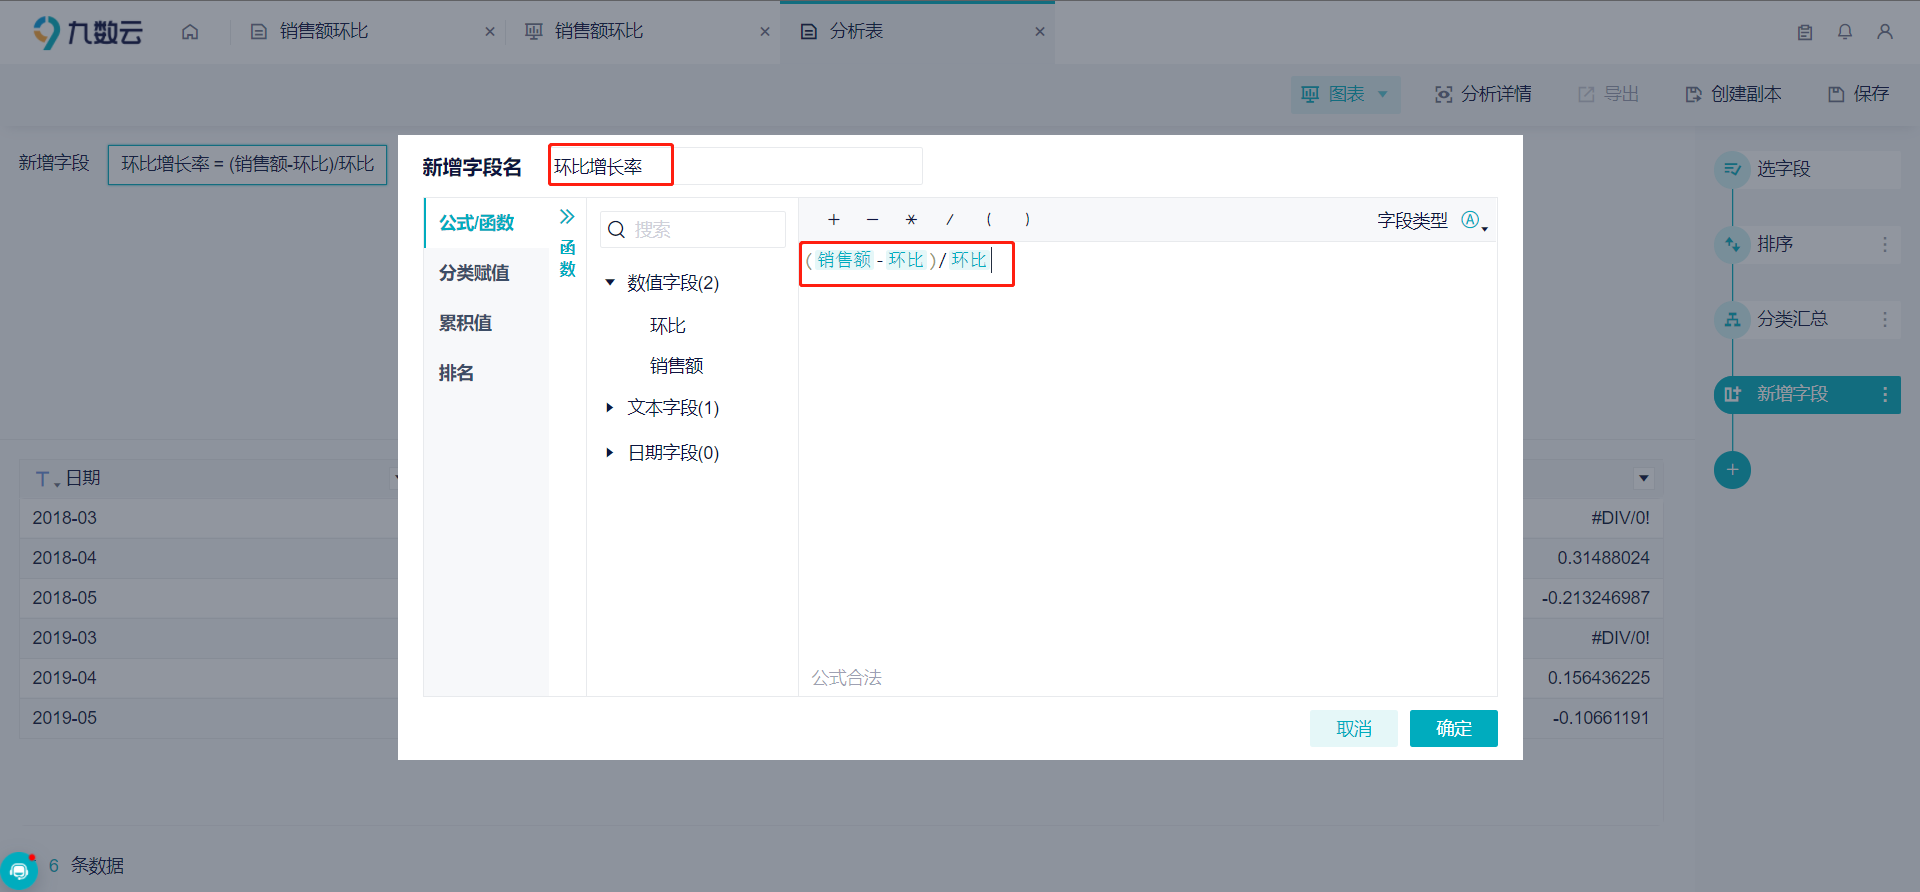
Task: Select the 排名 tab
Action: (486, 373)
